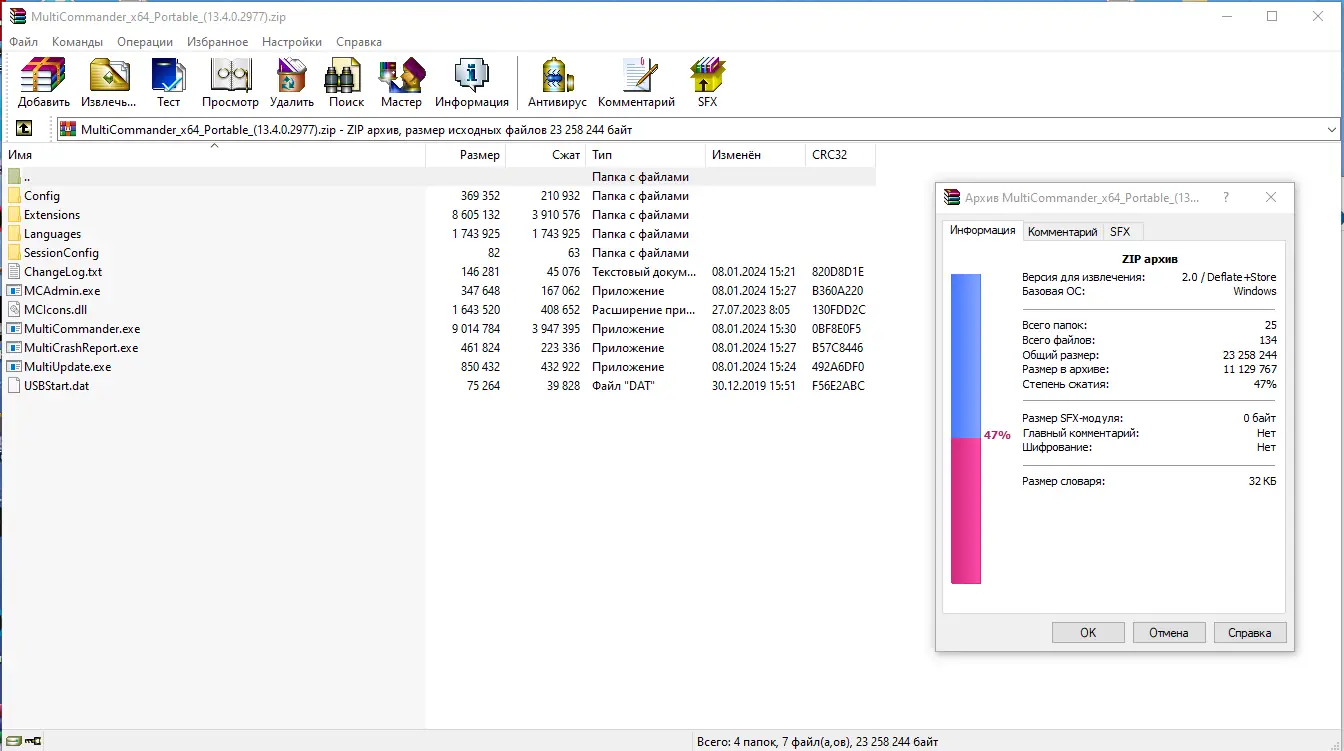Select the MultiCommander.exe file name
This screenshot has height=751, width=1344.
(82, 329)
